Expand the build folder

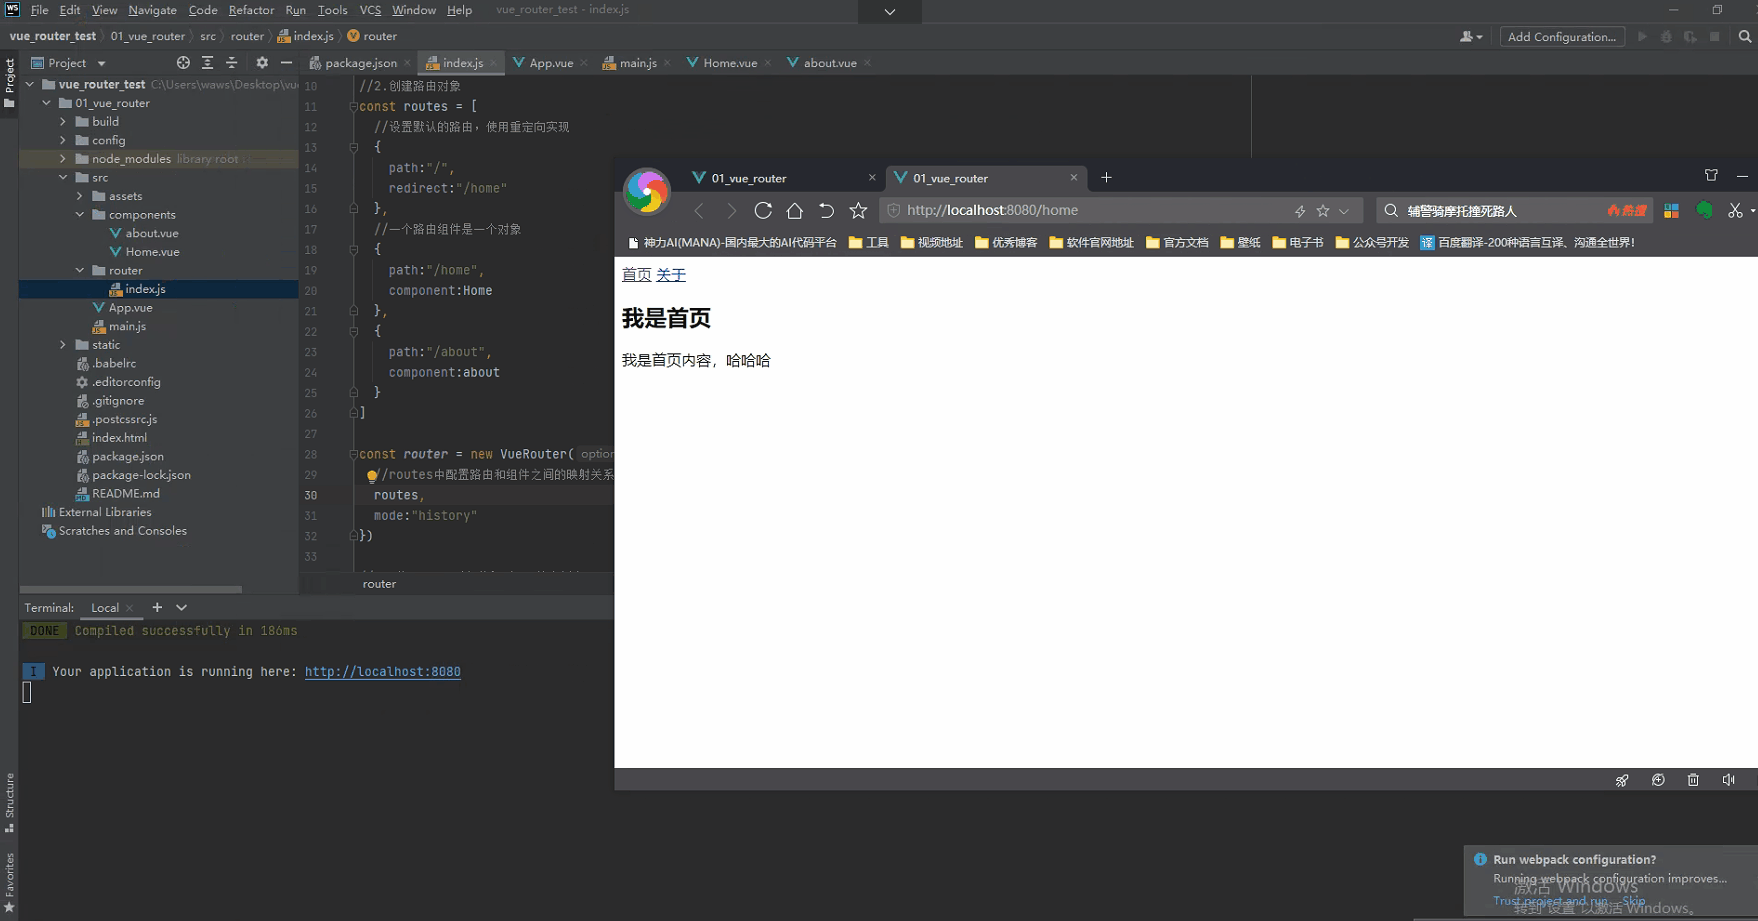(63, 122)
